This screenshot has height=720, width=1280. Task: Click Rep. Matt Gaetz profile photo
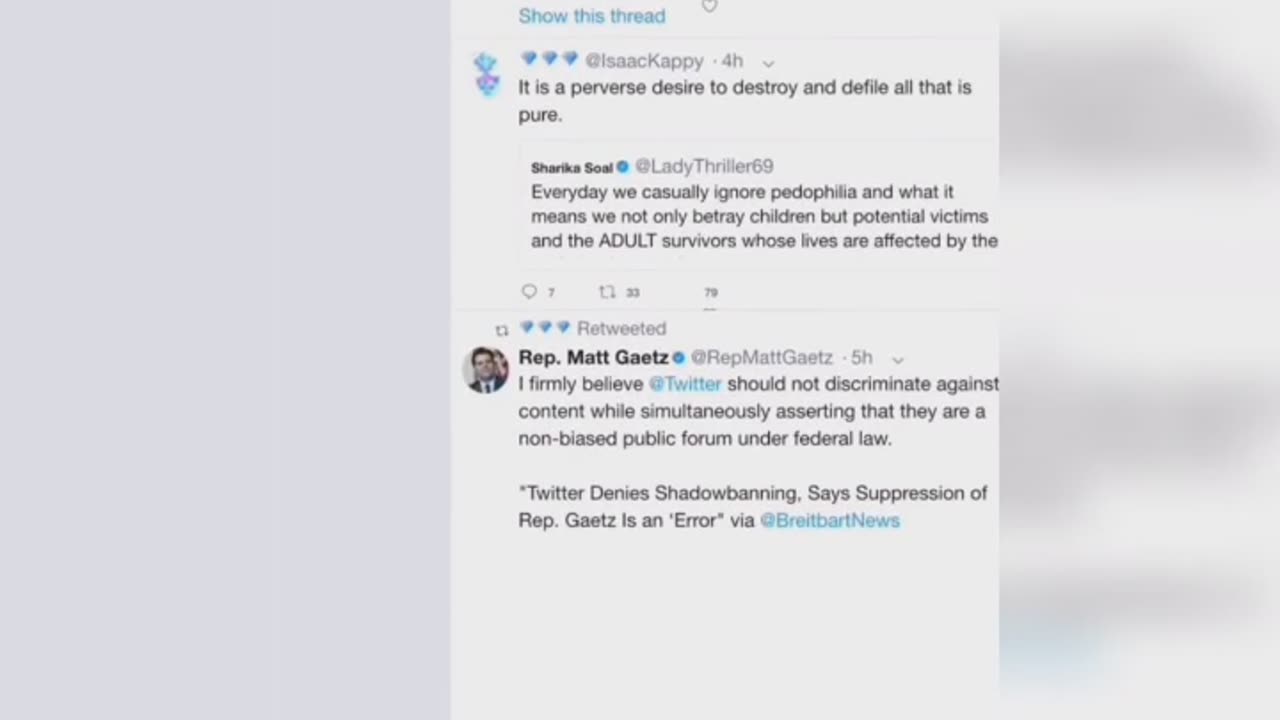pyautogui.click(x=487, y=369)
